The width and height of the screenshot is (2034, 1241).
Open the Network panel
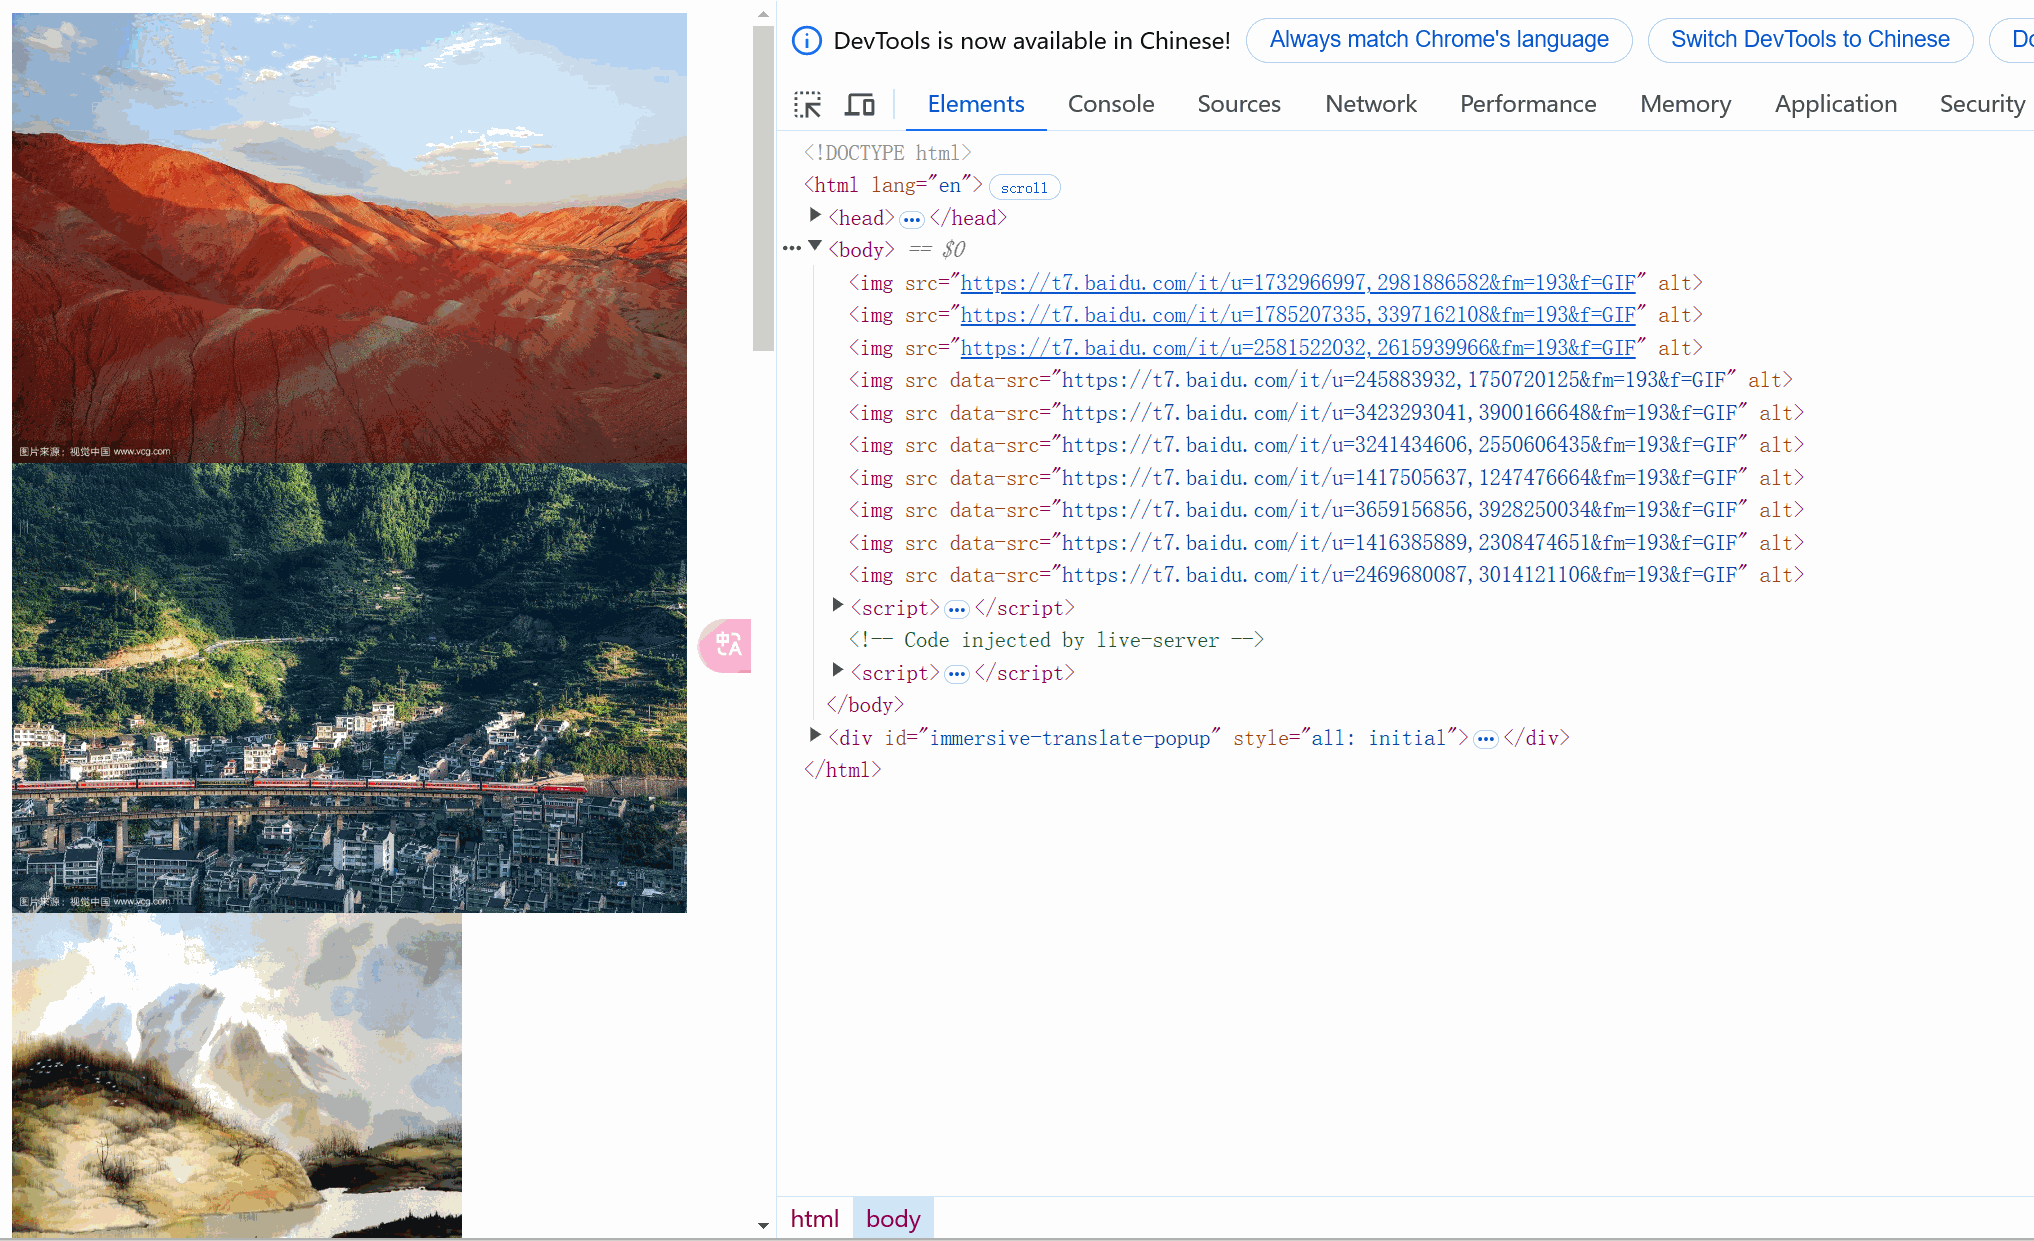[x=1370, y=104]
